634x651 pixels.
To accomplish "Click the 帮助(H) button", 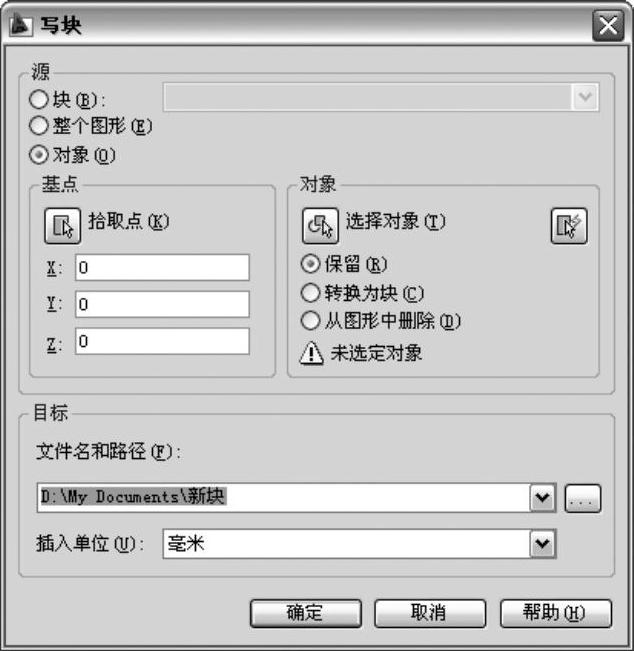I will coord(556,613).
